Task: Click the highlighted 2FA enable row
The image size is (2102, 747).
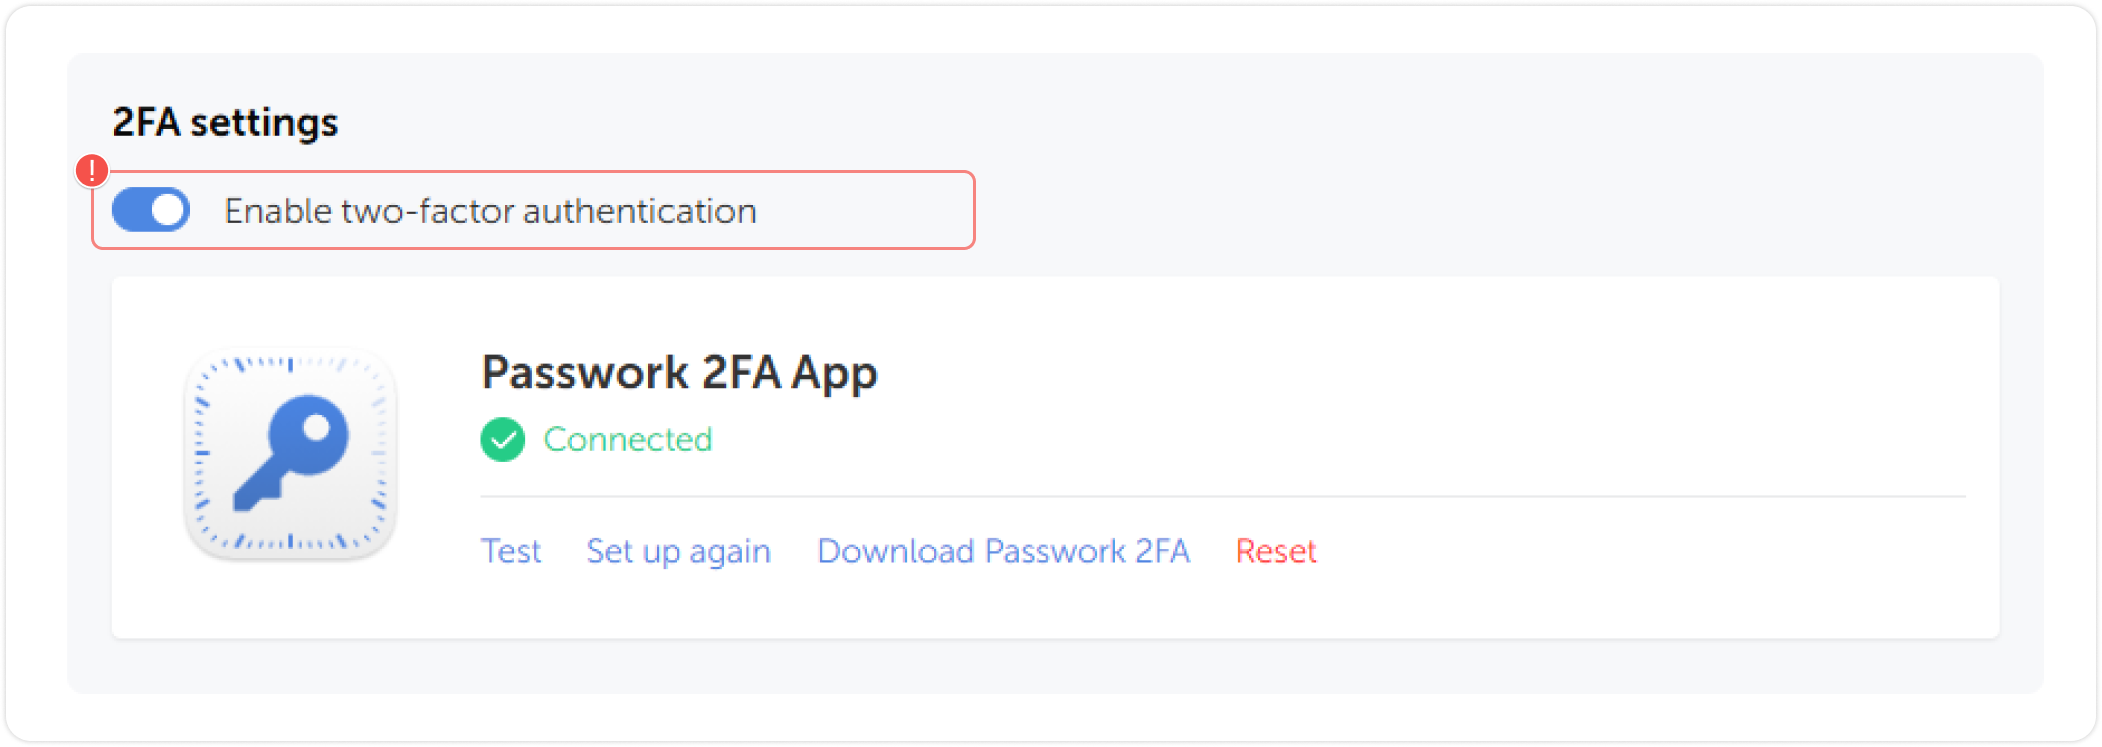Action: click(x=533, y=210)
